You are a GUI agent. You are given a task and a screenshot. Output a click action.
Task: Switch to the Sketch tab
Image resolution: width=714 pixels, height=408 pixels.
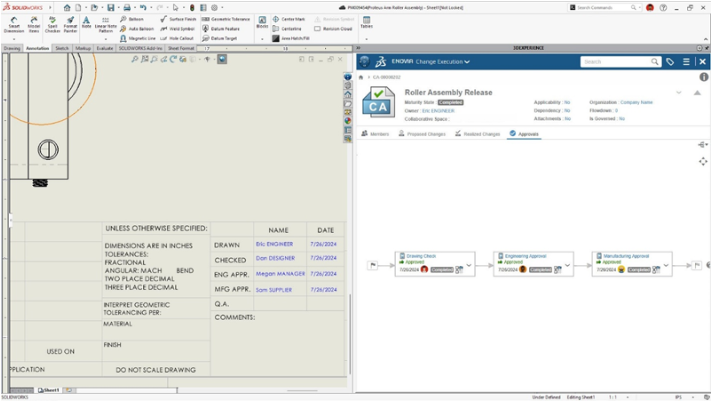click(62, 48)
